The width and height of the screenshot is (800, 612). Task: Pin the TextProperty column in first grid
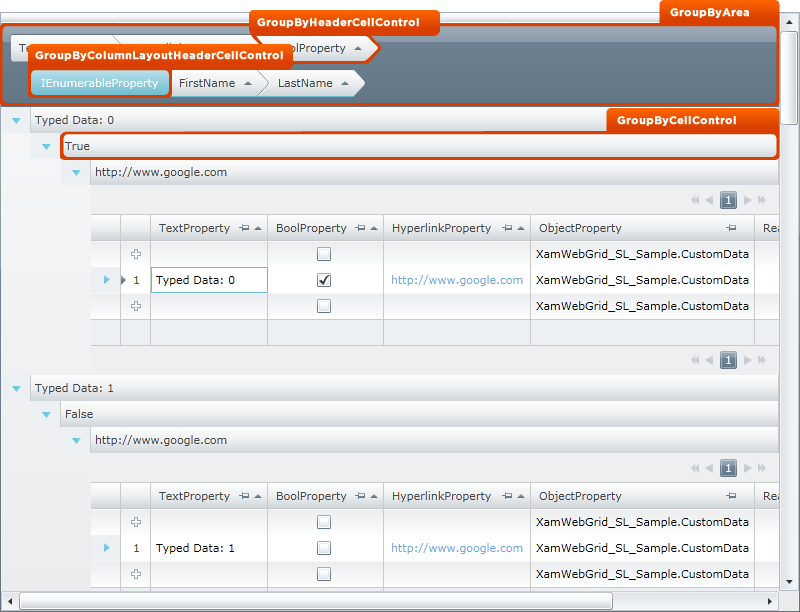[245, 229]
